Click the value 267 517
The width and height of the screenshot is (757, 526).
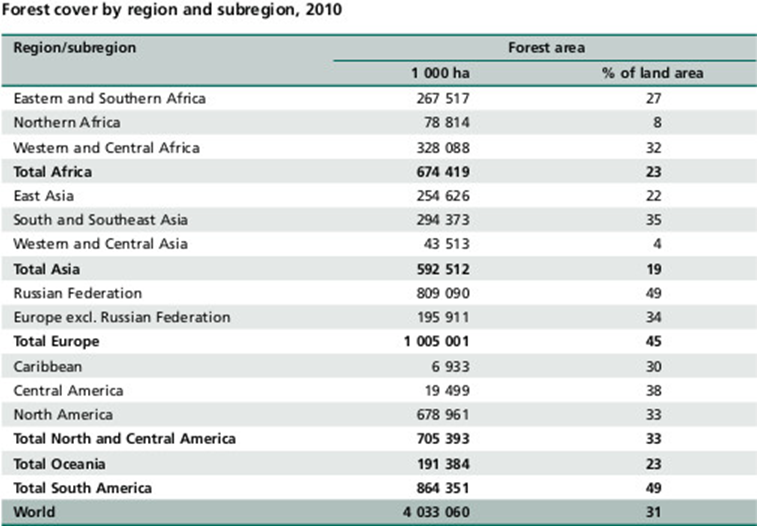click(443, 98)
